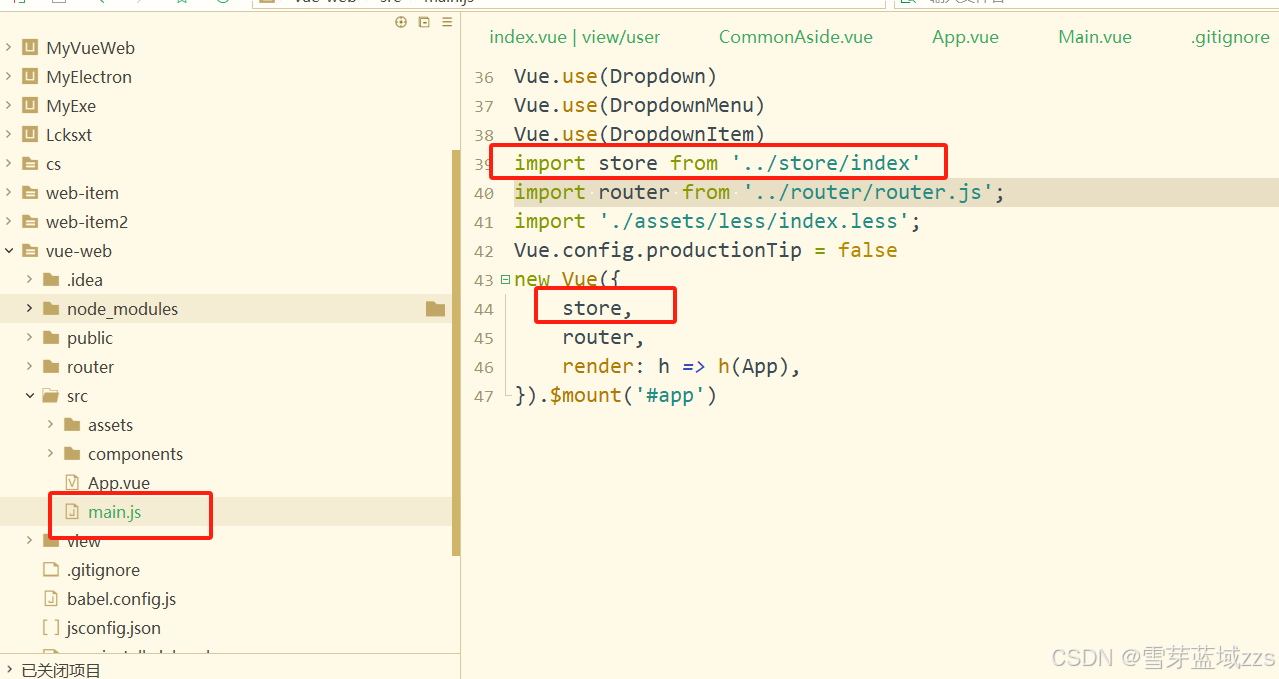Viewport: 1279px width, 679px height.
Task: Click Vue.use(DropdownMenu) on line 37
Action: click(x=640, y=105)
